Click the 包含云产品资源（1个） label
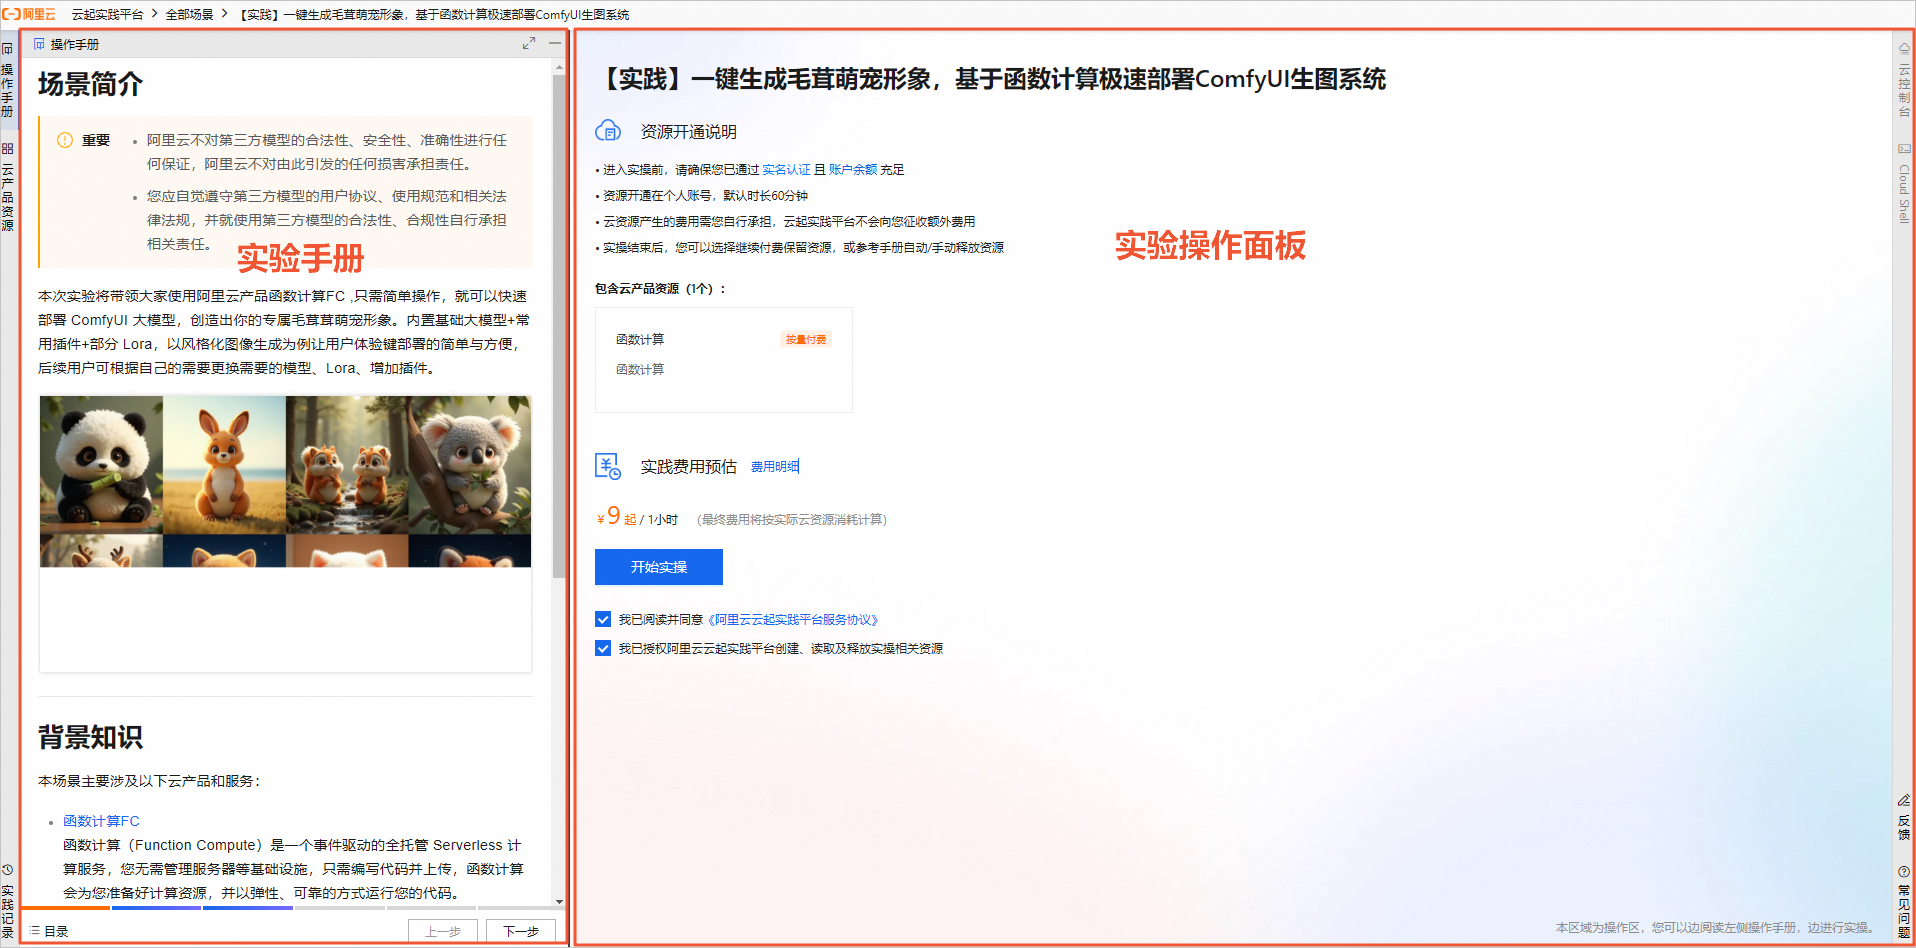 [x=660, y=289]
